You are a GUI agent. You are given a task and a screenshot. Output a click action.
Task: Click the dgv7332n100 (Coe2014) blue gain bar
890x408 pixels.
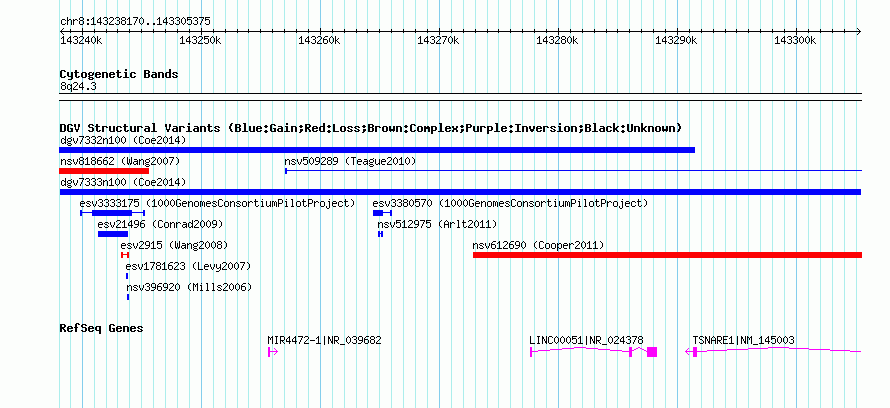[x=377, y=150]
